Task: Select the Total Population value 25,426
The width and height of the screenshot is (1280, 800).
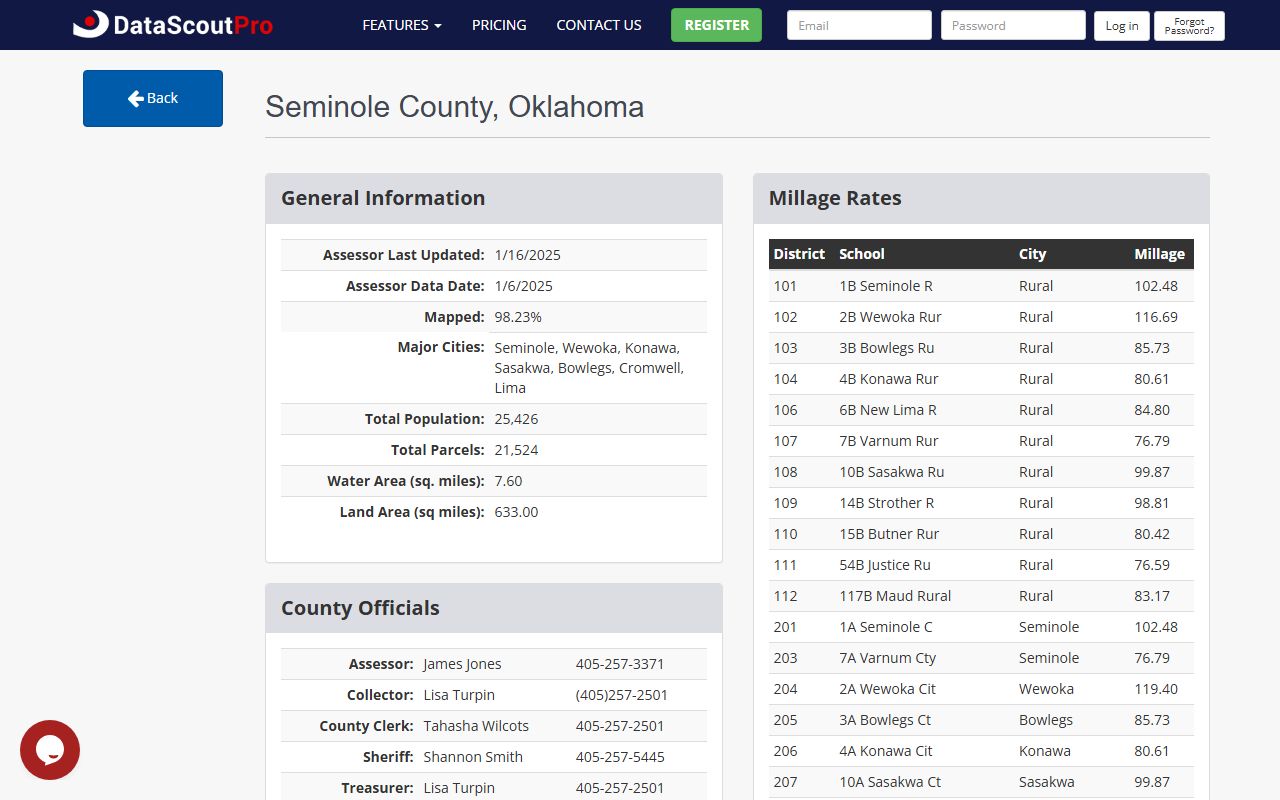Action: 516,419
